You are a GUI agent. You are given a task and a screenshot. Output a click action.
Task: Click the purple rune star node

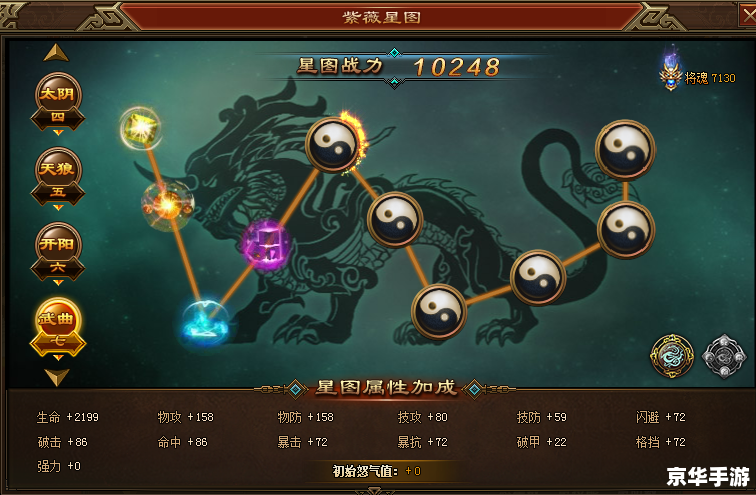click(267, 244)
